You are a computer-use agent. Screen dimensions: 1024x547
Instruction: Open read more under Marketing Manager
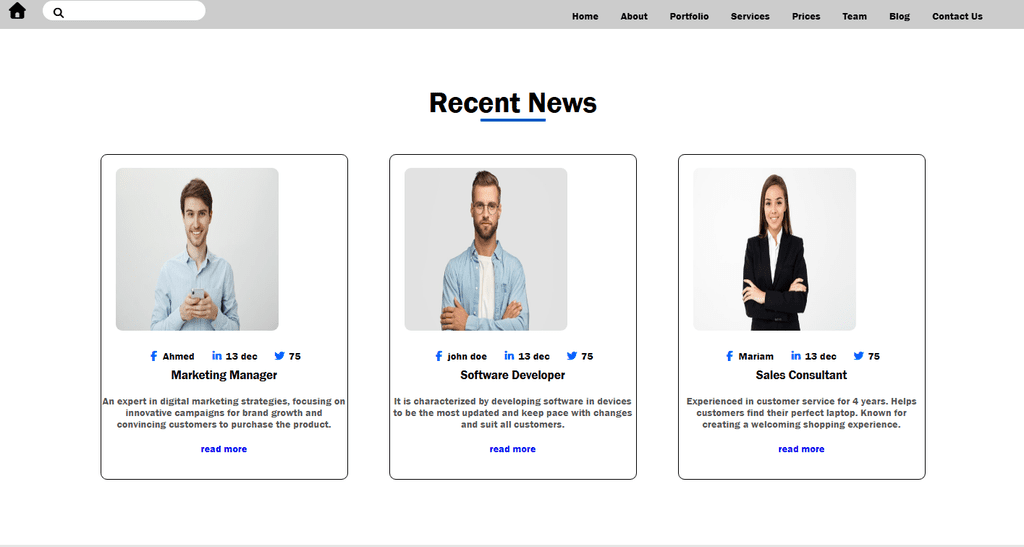click(224, 449)
